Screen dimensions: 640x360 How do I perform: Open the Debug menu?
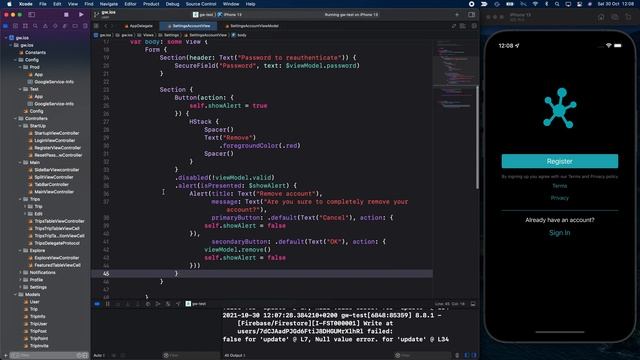click(x=172, y=4)
